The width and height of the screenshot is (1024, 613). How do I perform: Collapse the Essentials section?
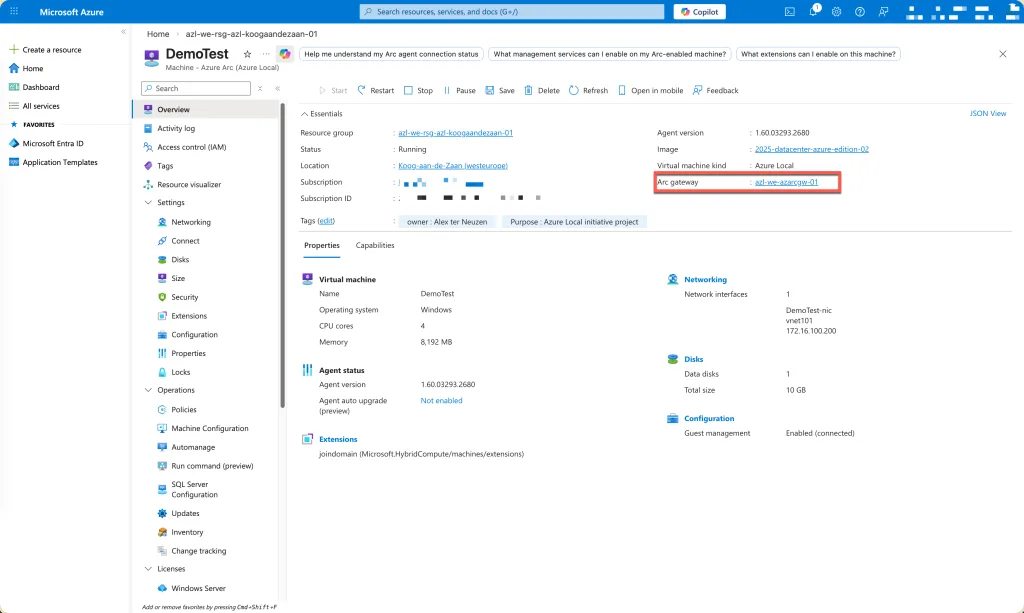point(305,114)
